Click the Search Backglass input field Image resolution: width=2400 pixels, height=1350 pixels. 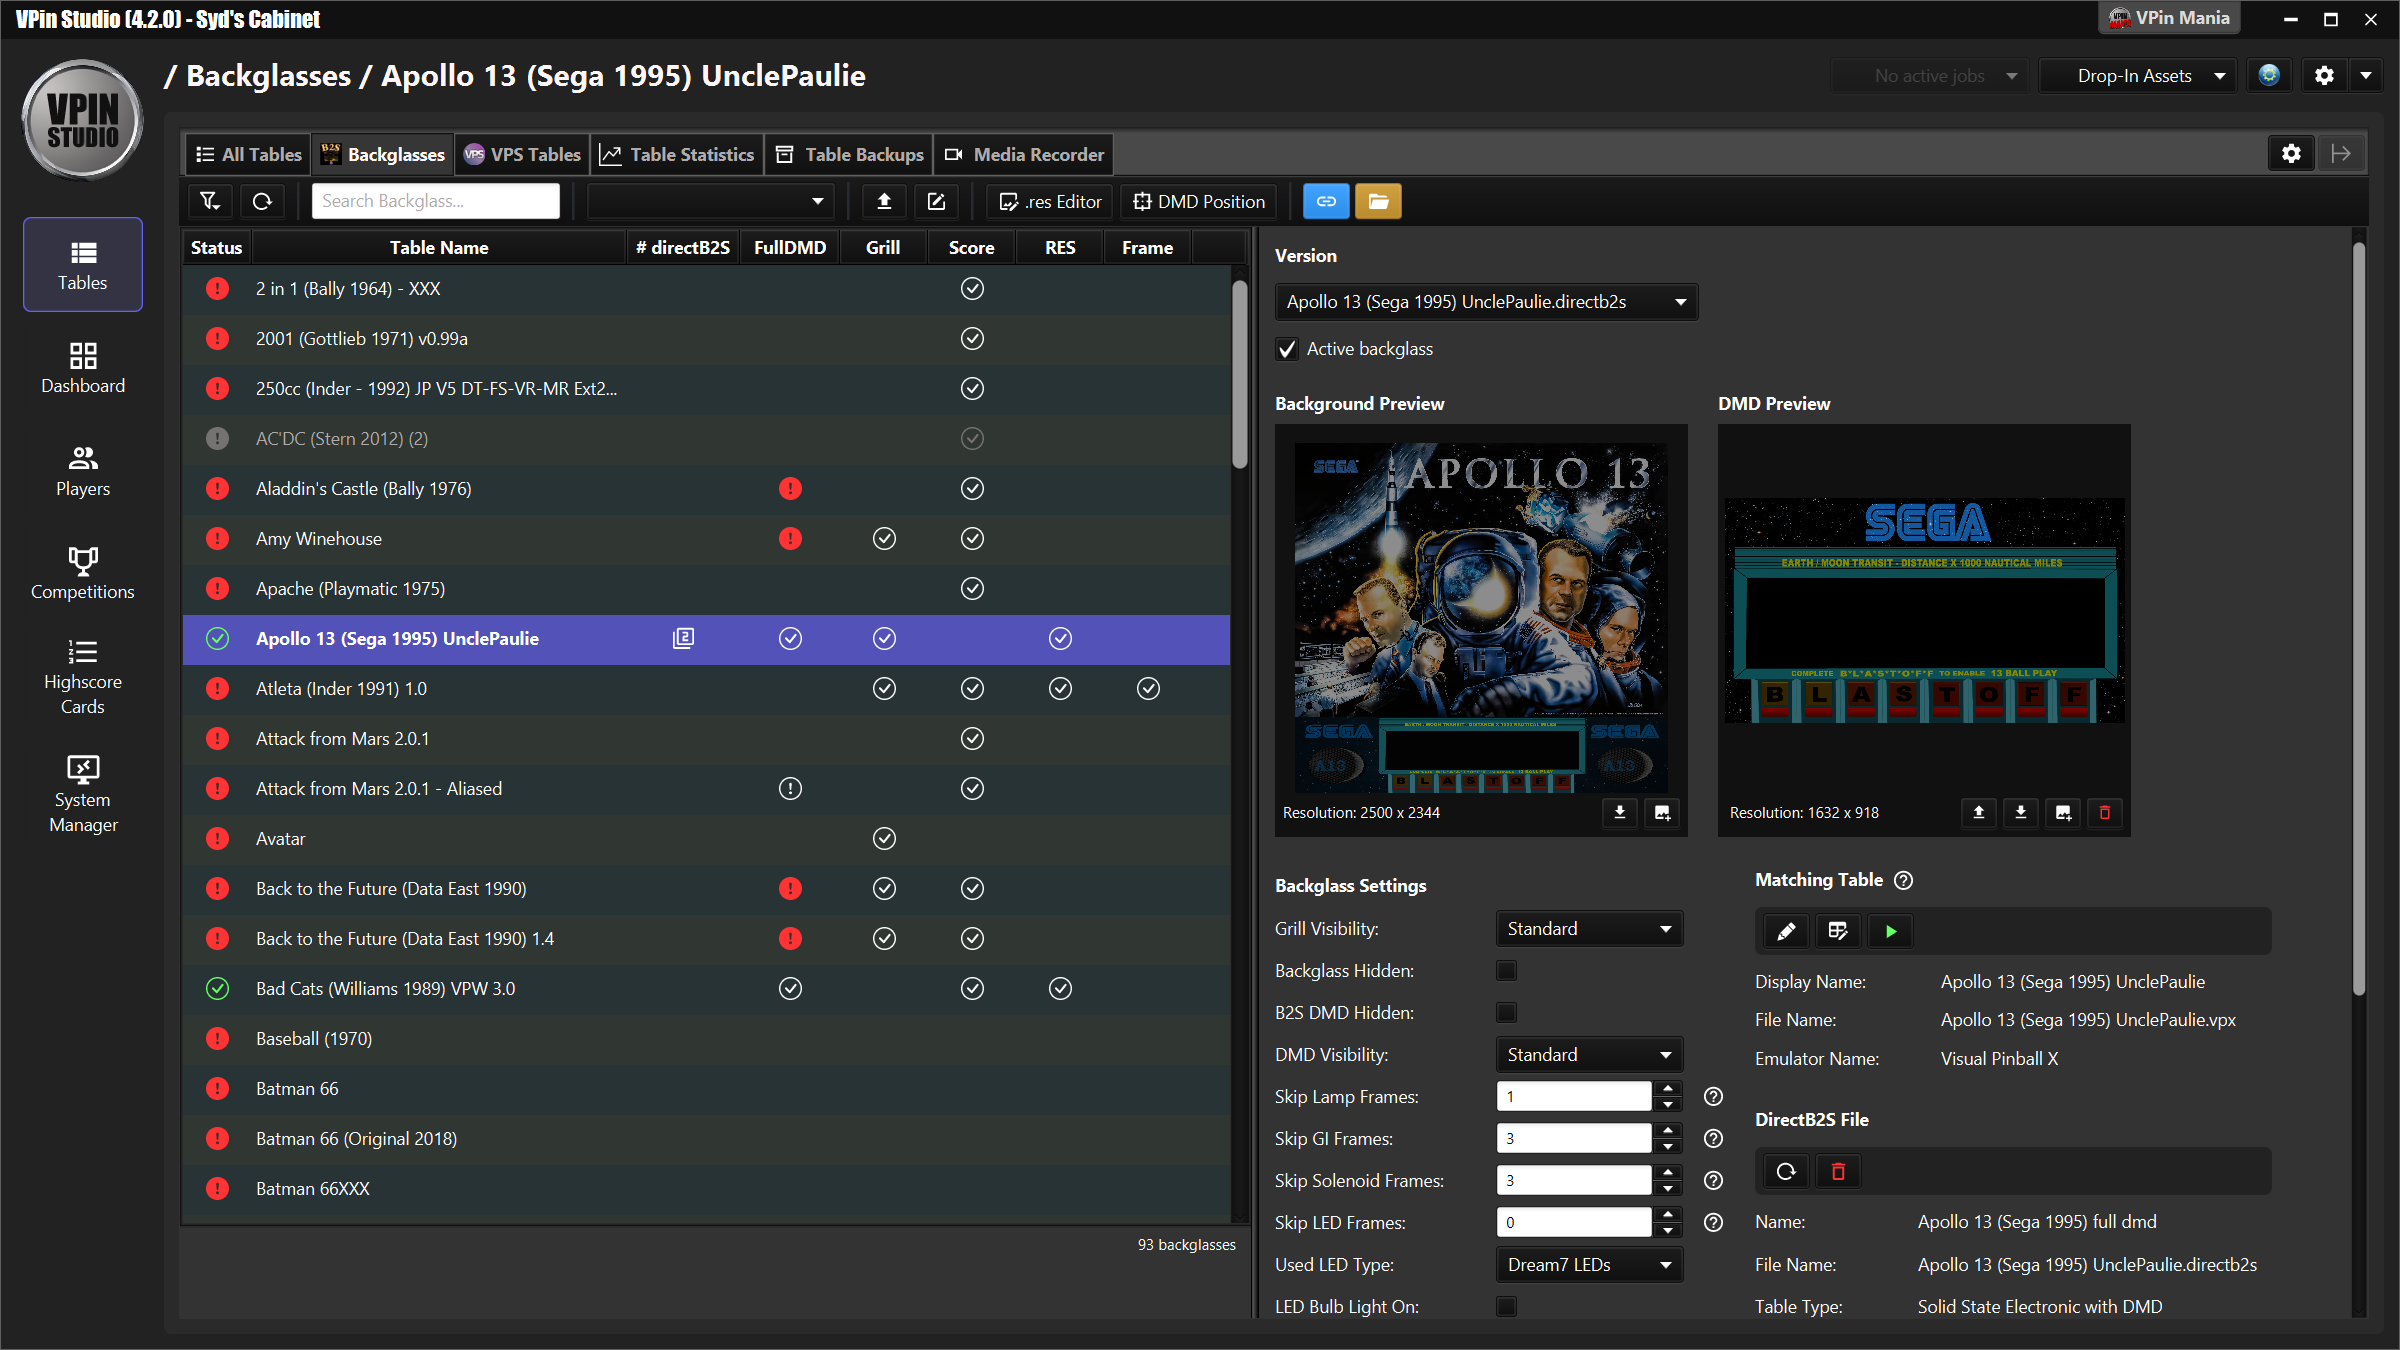click(435, 201)
